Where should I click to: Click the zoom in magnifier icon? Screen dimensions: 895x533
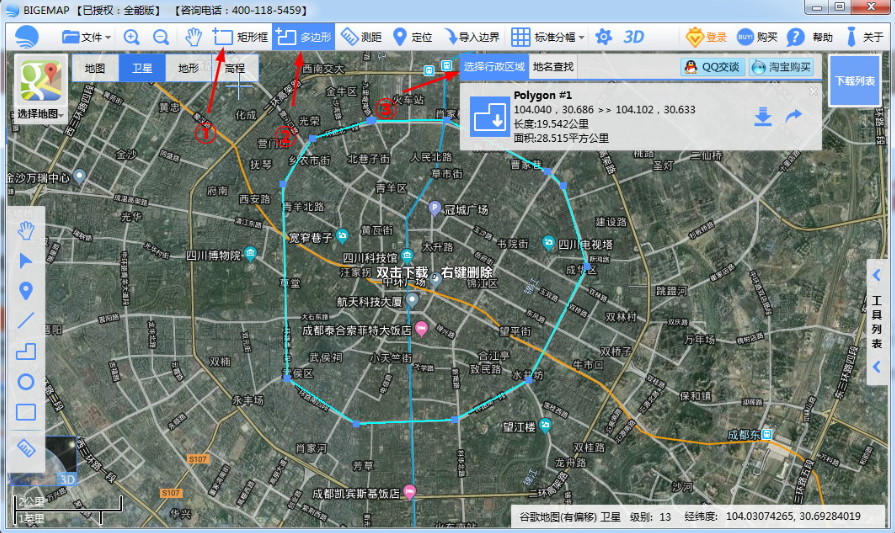tap(131, 37)
